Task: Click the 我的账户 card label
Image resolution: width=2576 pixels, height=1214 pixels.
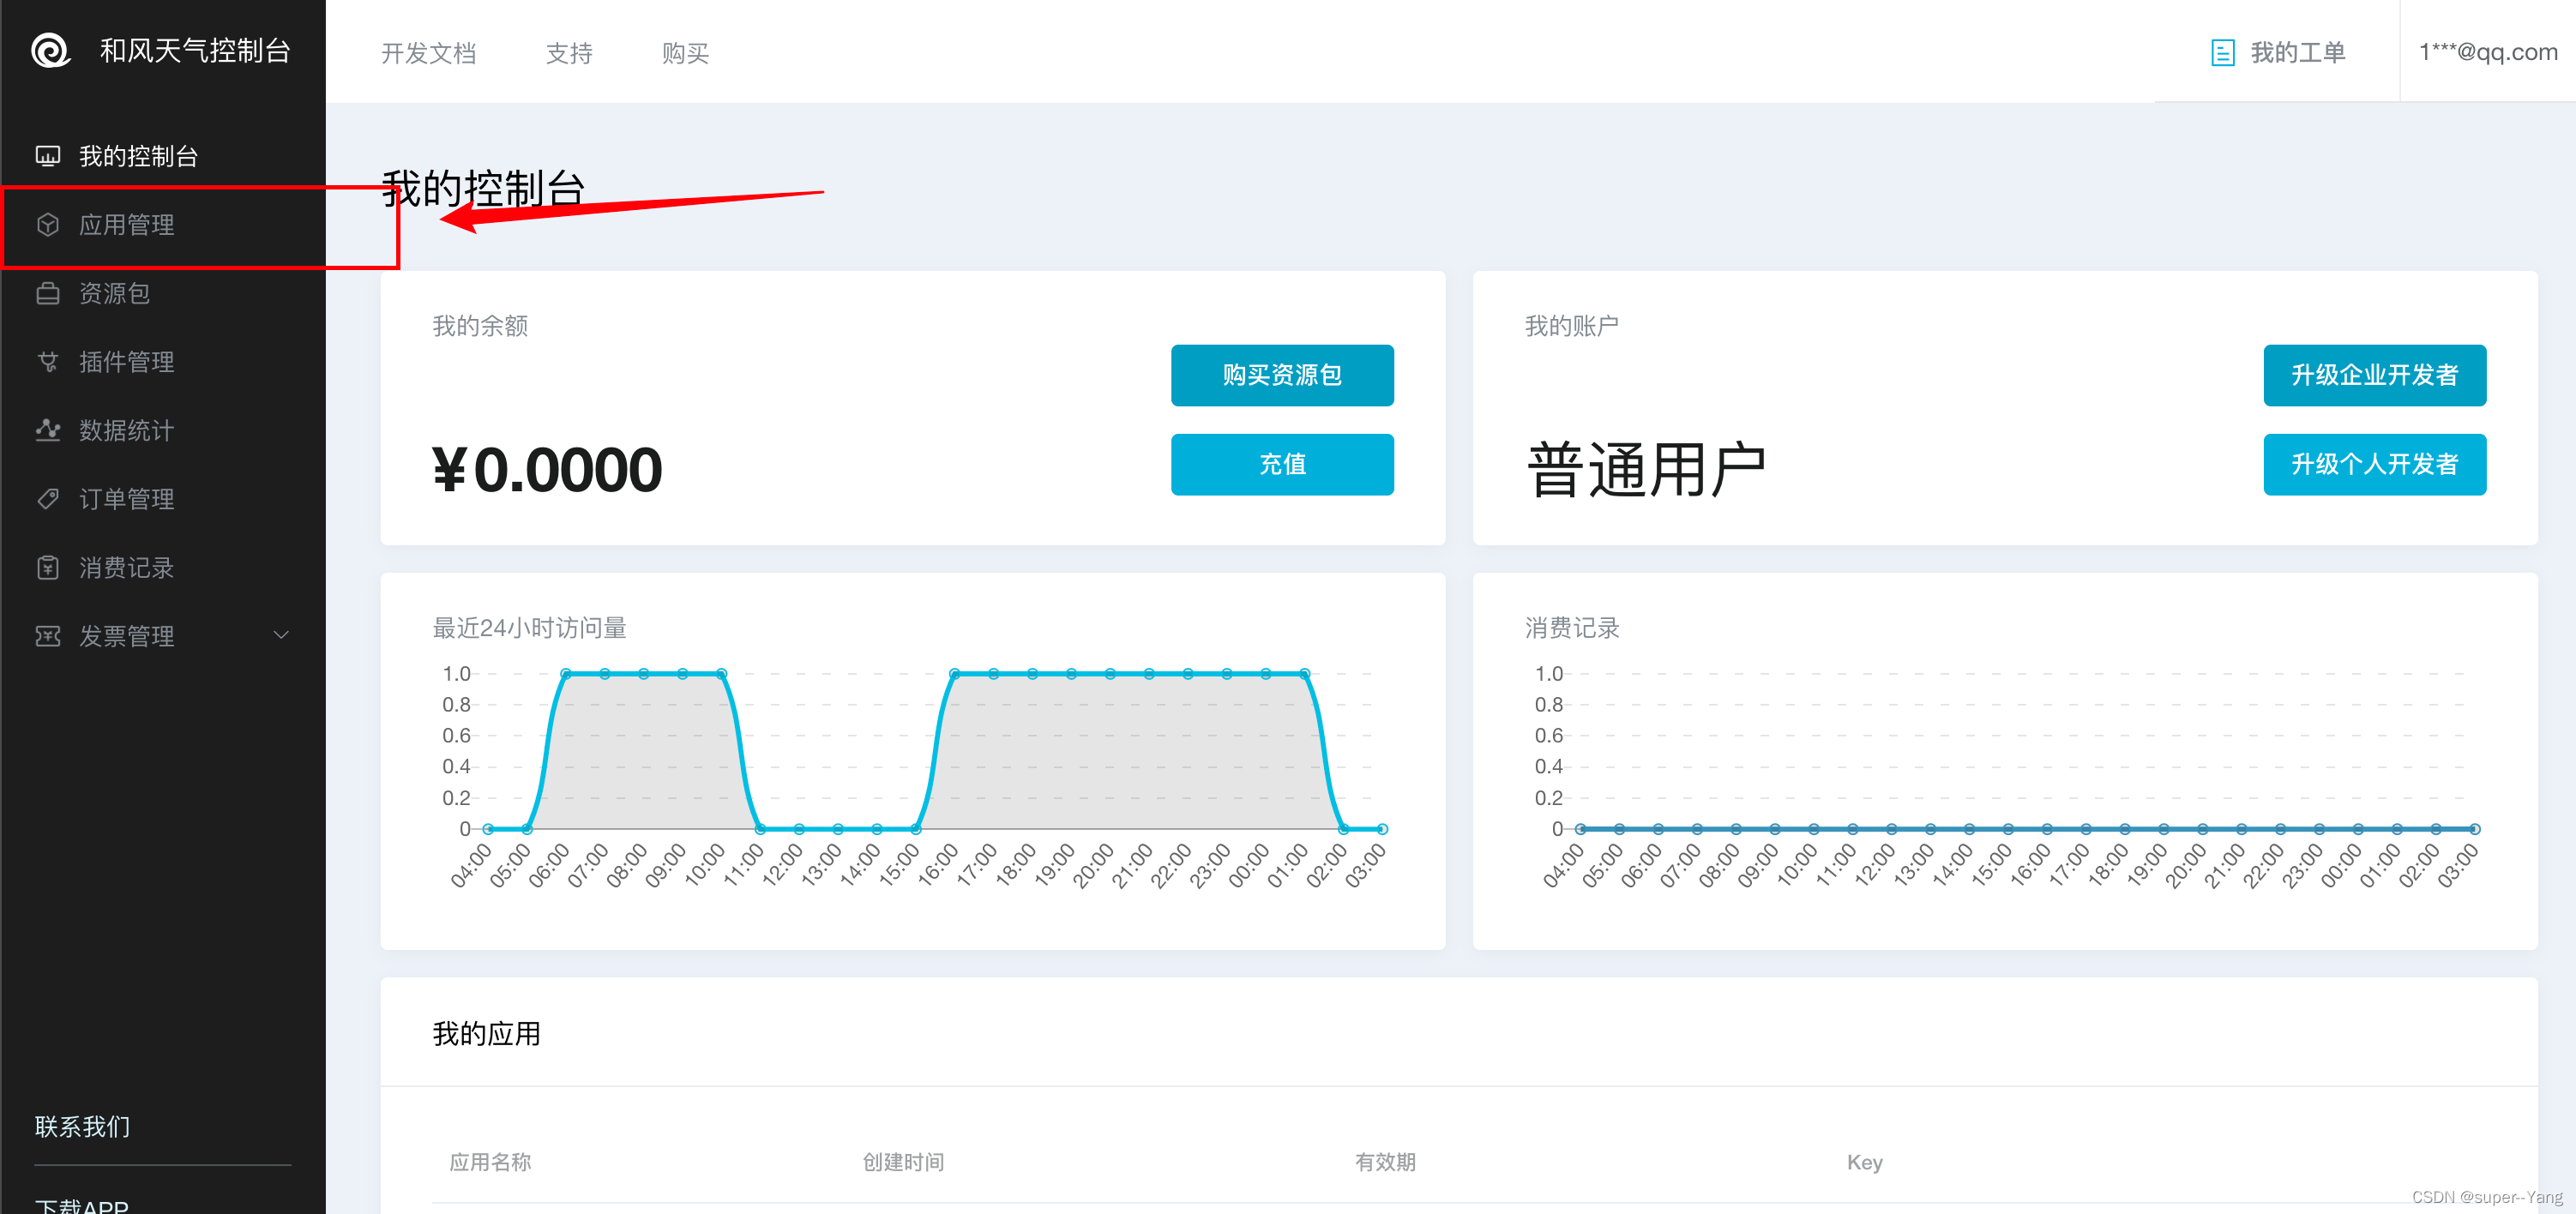Action: (x=1572, y=326)
